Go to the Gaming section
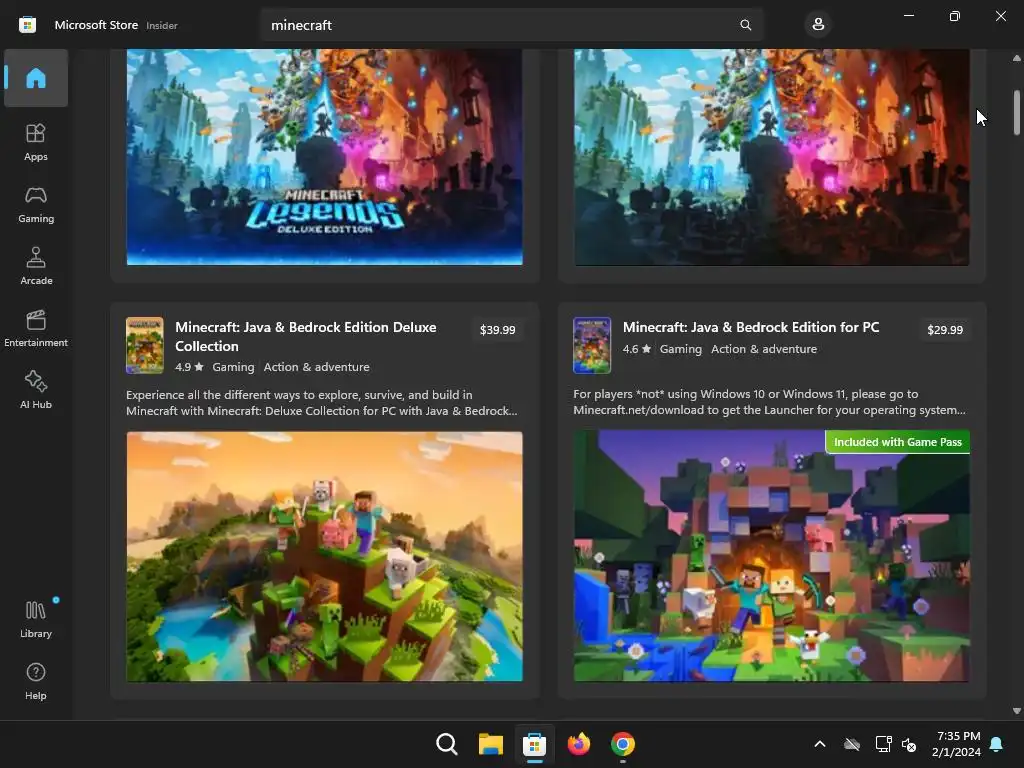Screen dimensions: 1024x768 (36, 204)
